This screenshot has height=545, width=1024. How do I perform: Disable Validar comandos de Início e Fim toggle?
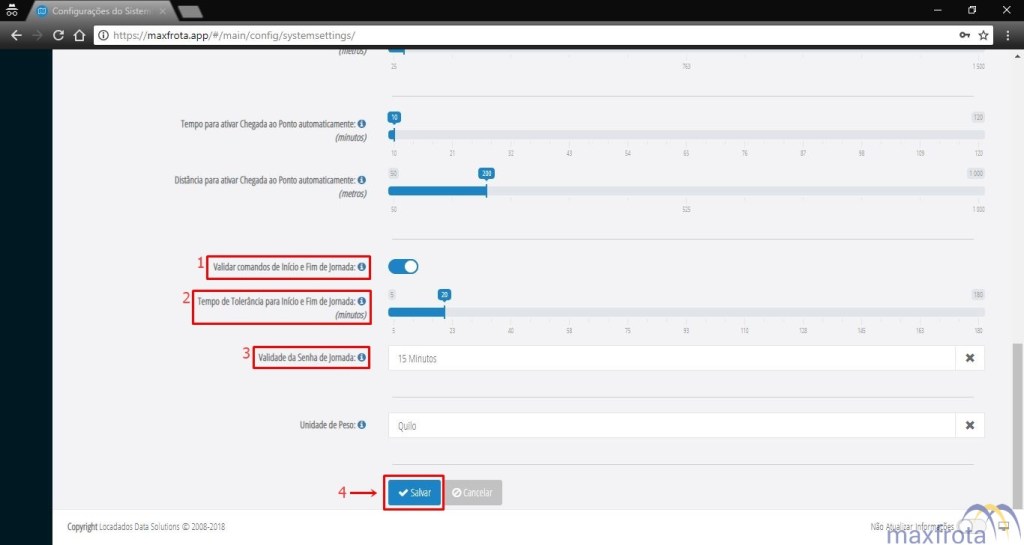pos(403,266)
